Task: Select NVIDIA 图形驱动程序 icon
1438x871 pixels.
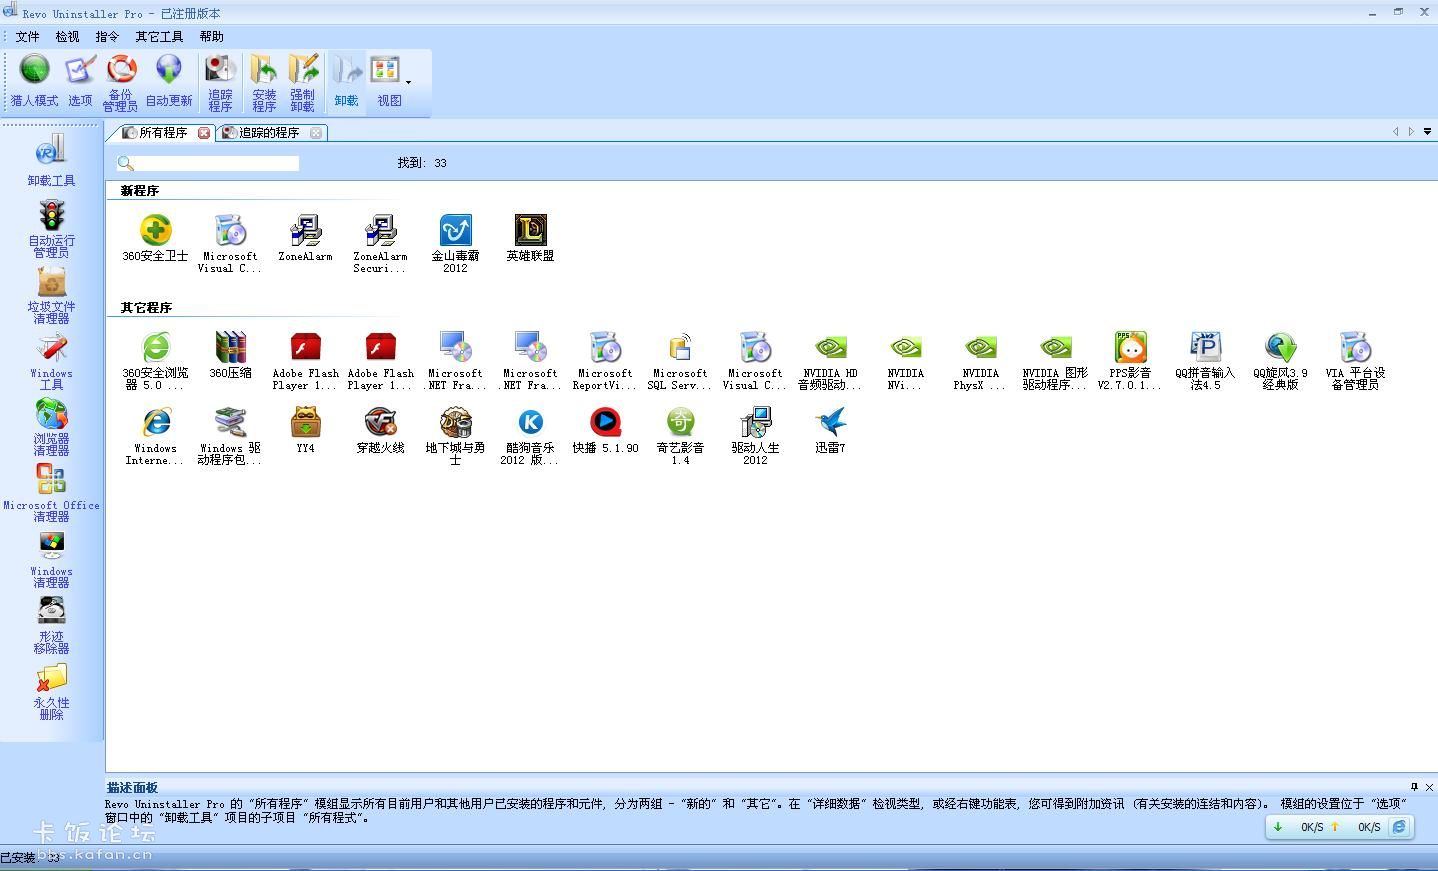Action: [x=1055, y=361]
